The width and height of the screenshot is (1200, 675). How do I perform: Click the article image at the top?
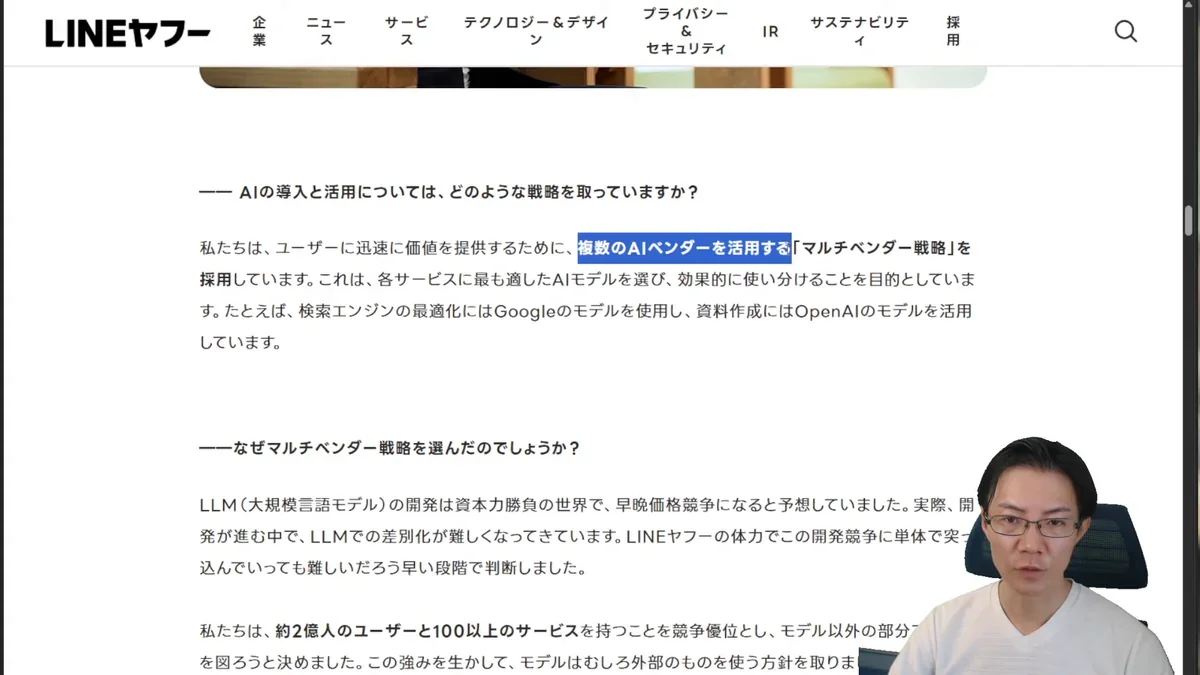point(593,77)
